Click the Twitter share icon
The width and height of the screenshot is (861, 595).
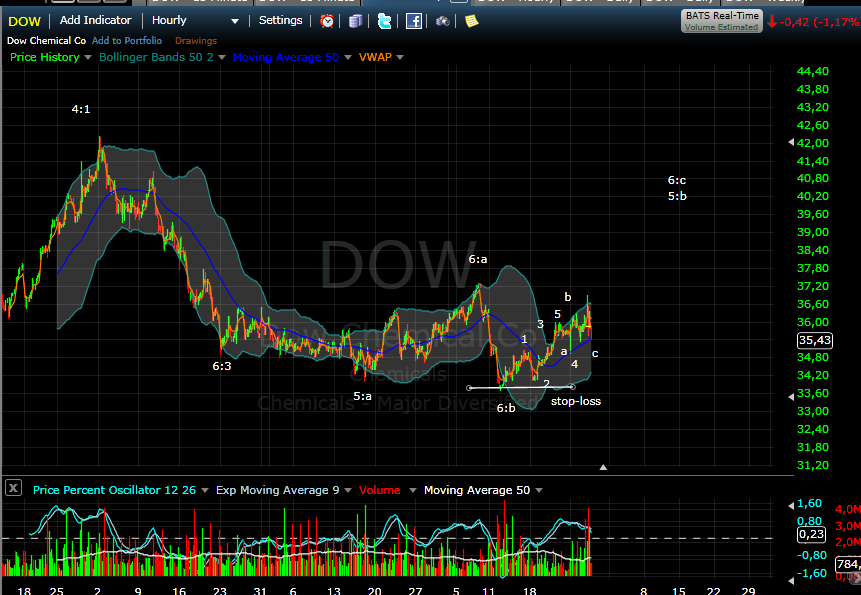(x=384, y=20)
